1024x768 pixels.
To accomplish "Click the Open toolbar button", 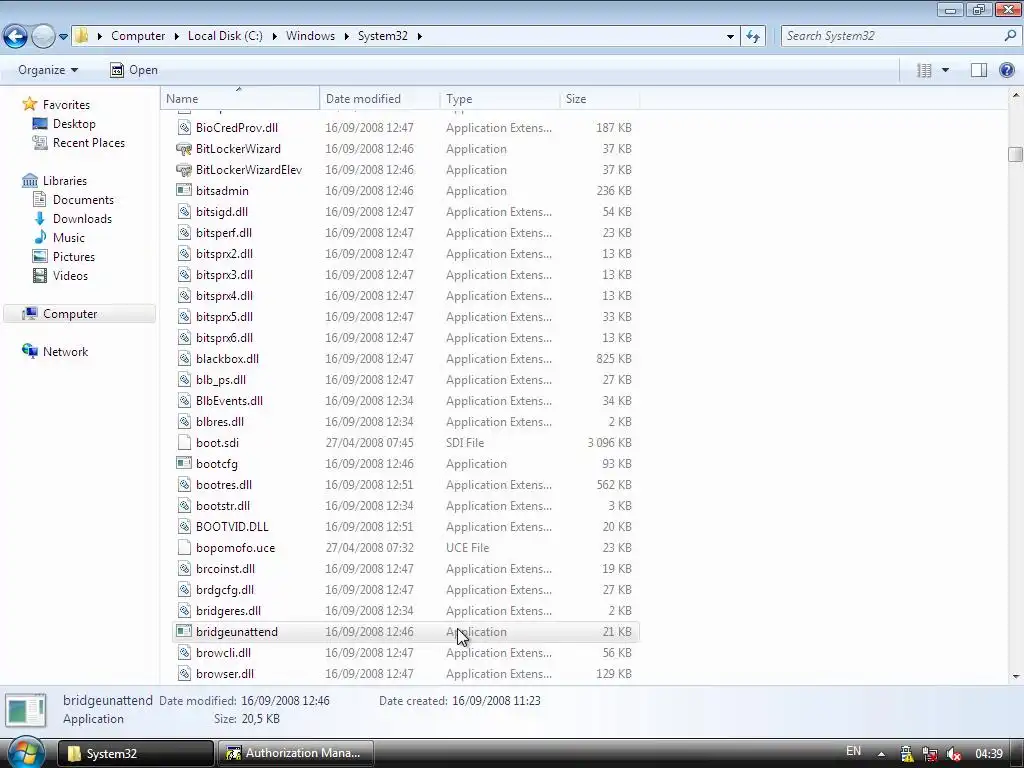I will coord(134,70).
